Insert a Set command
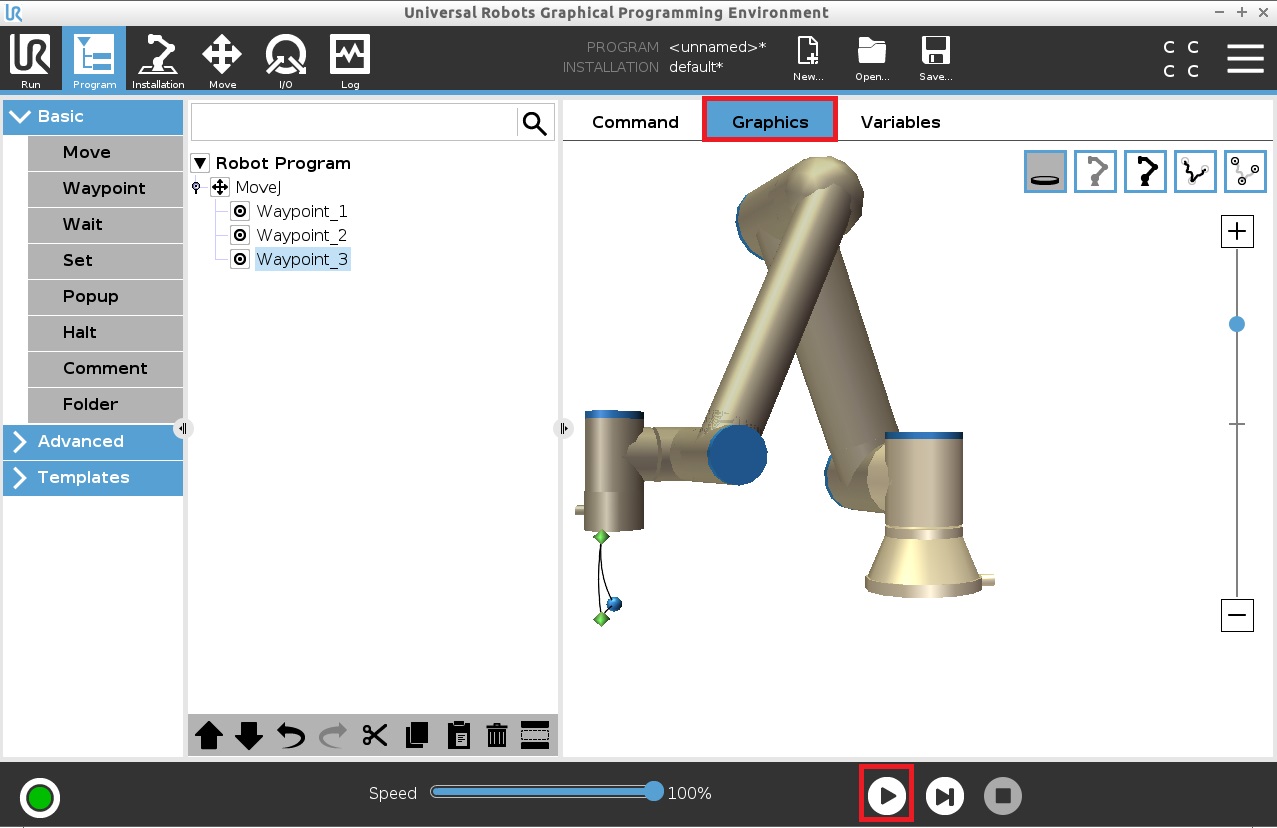This screenshot has width=1277, height=828. [x=105, y=260]
